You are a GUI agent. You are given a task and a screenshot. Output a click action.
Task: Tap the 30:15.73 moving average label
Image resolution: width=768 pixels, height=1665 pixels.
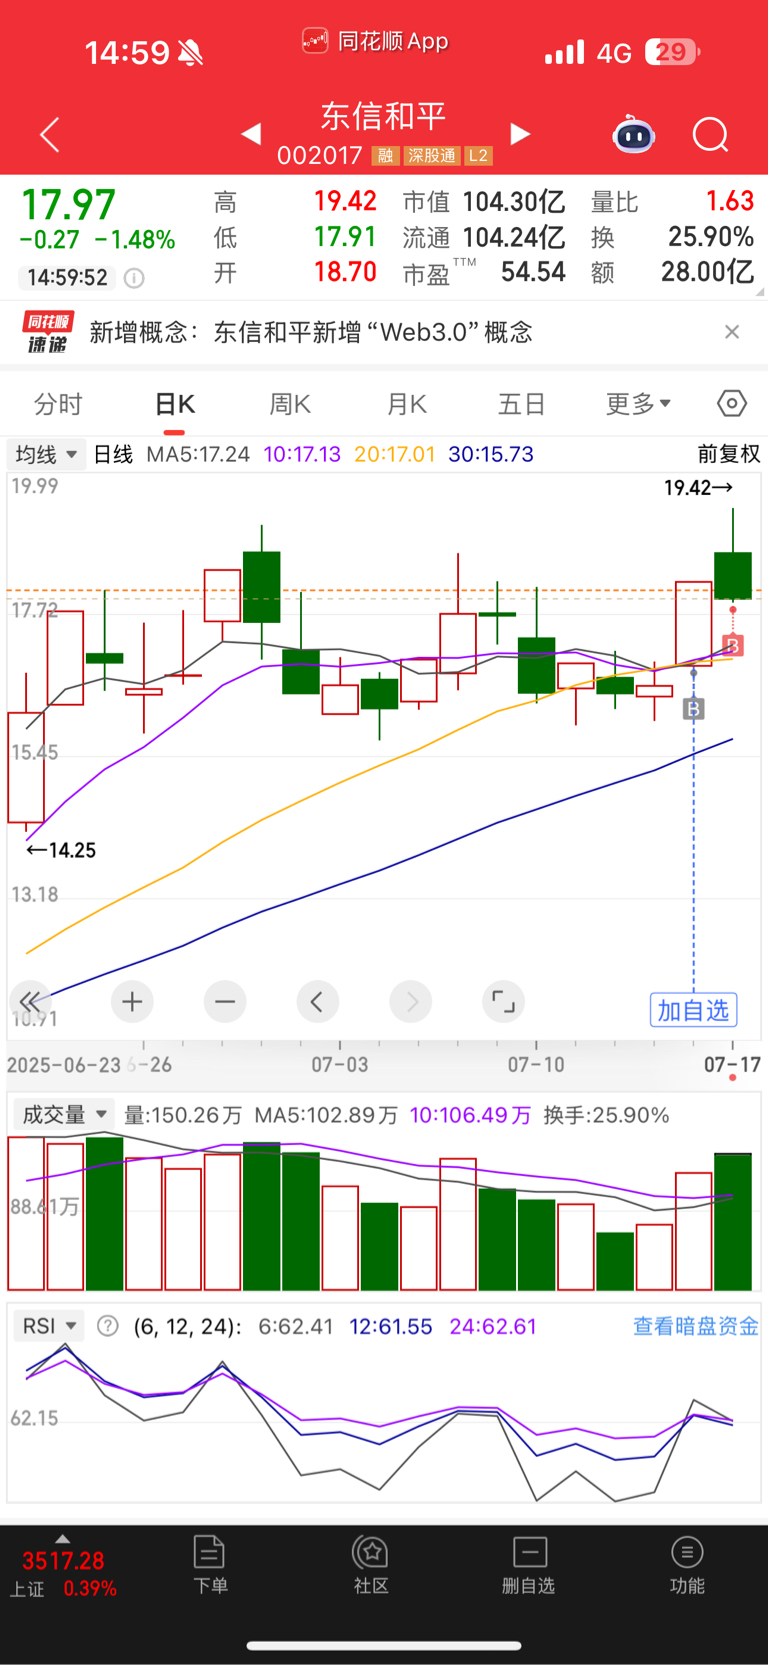(x=491, y=454)
